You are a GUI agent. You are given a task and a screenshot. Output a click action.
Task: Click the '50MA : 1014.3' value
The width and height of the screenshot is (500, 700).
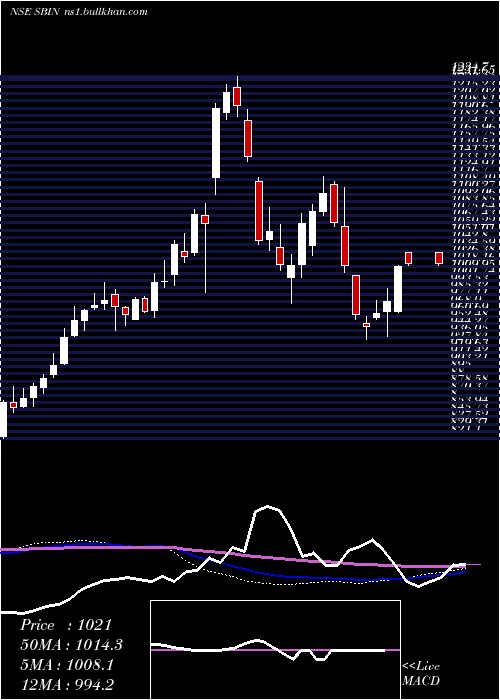(71, 645)
